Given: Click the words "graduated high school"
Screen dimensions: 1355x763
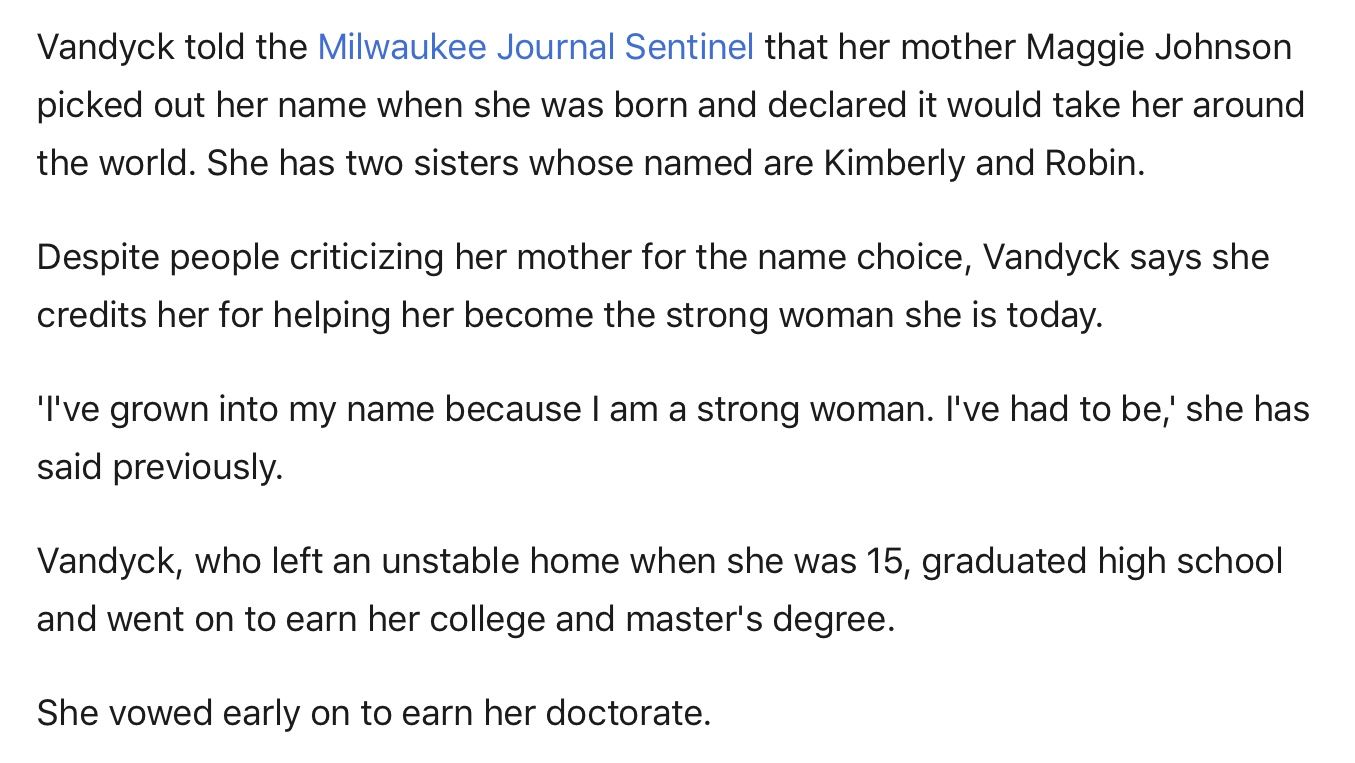Looking at the screenshot, I should [x=1101, y=561].
